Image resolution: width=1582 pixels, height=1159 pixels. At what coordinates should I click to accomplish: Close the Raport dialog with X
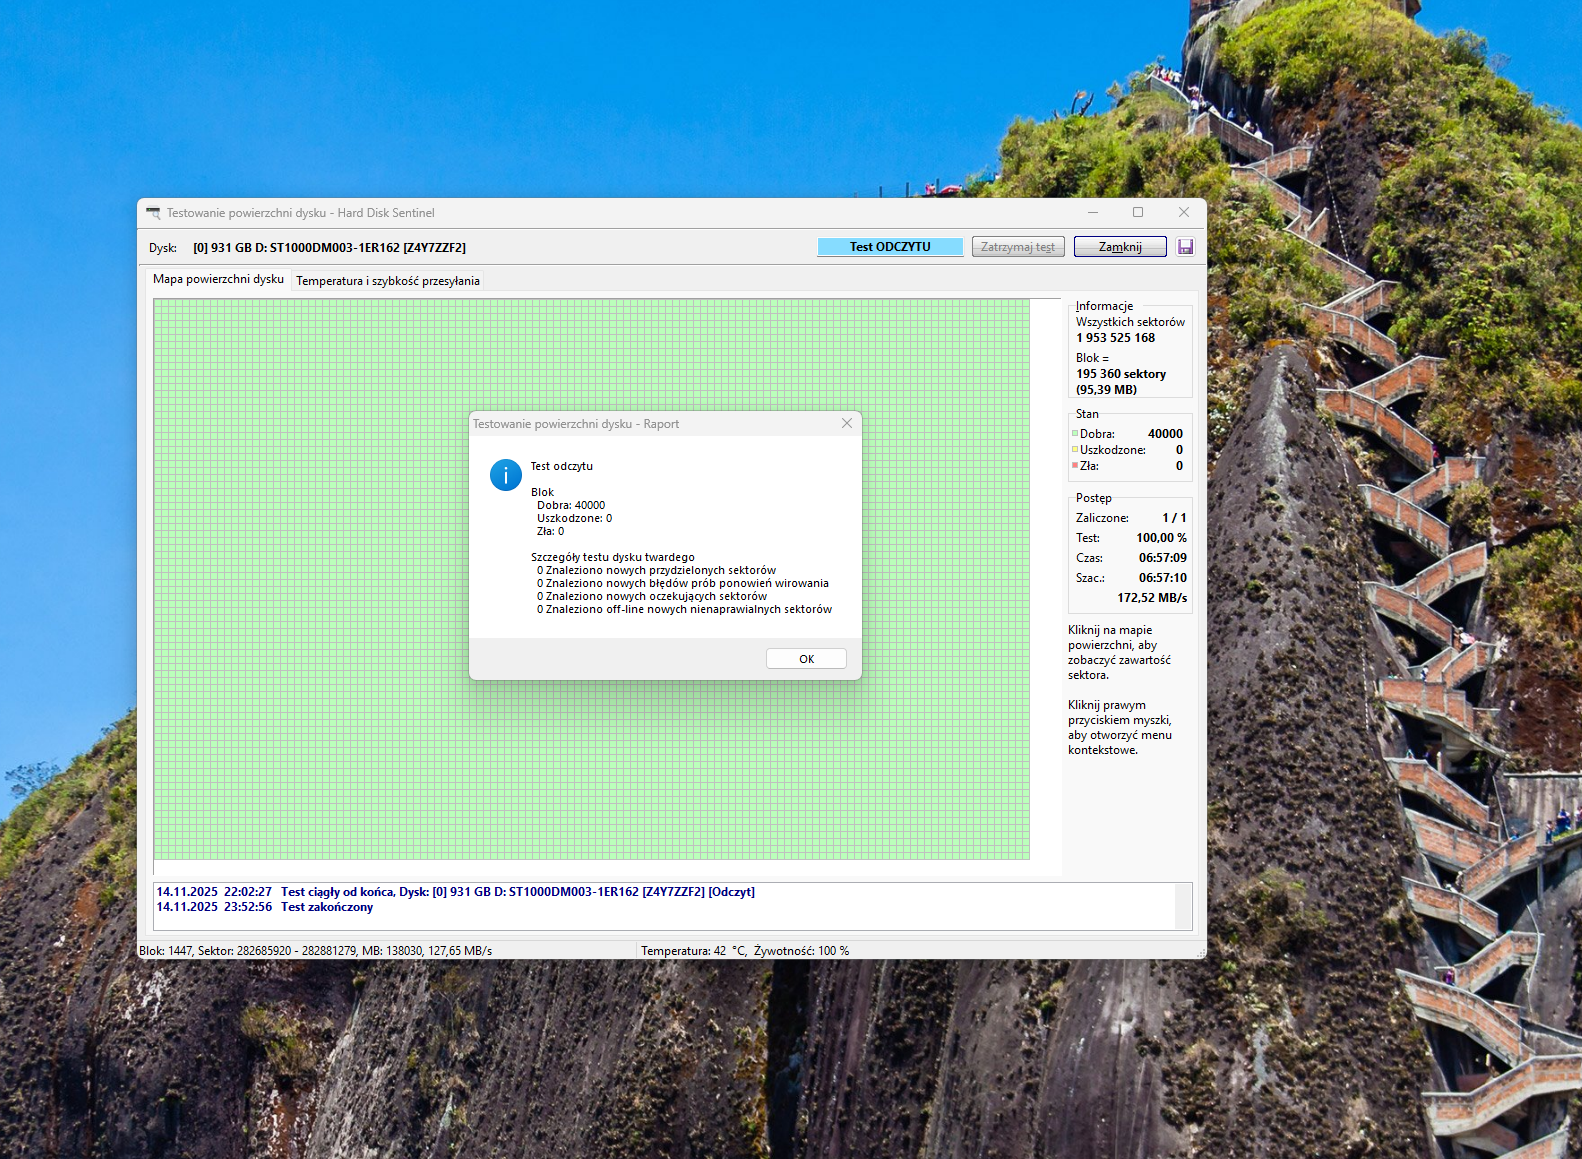coord(846,424)
